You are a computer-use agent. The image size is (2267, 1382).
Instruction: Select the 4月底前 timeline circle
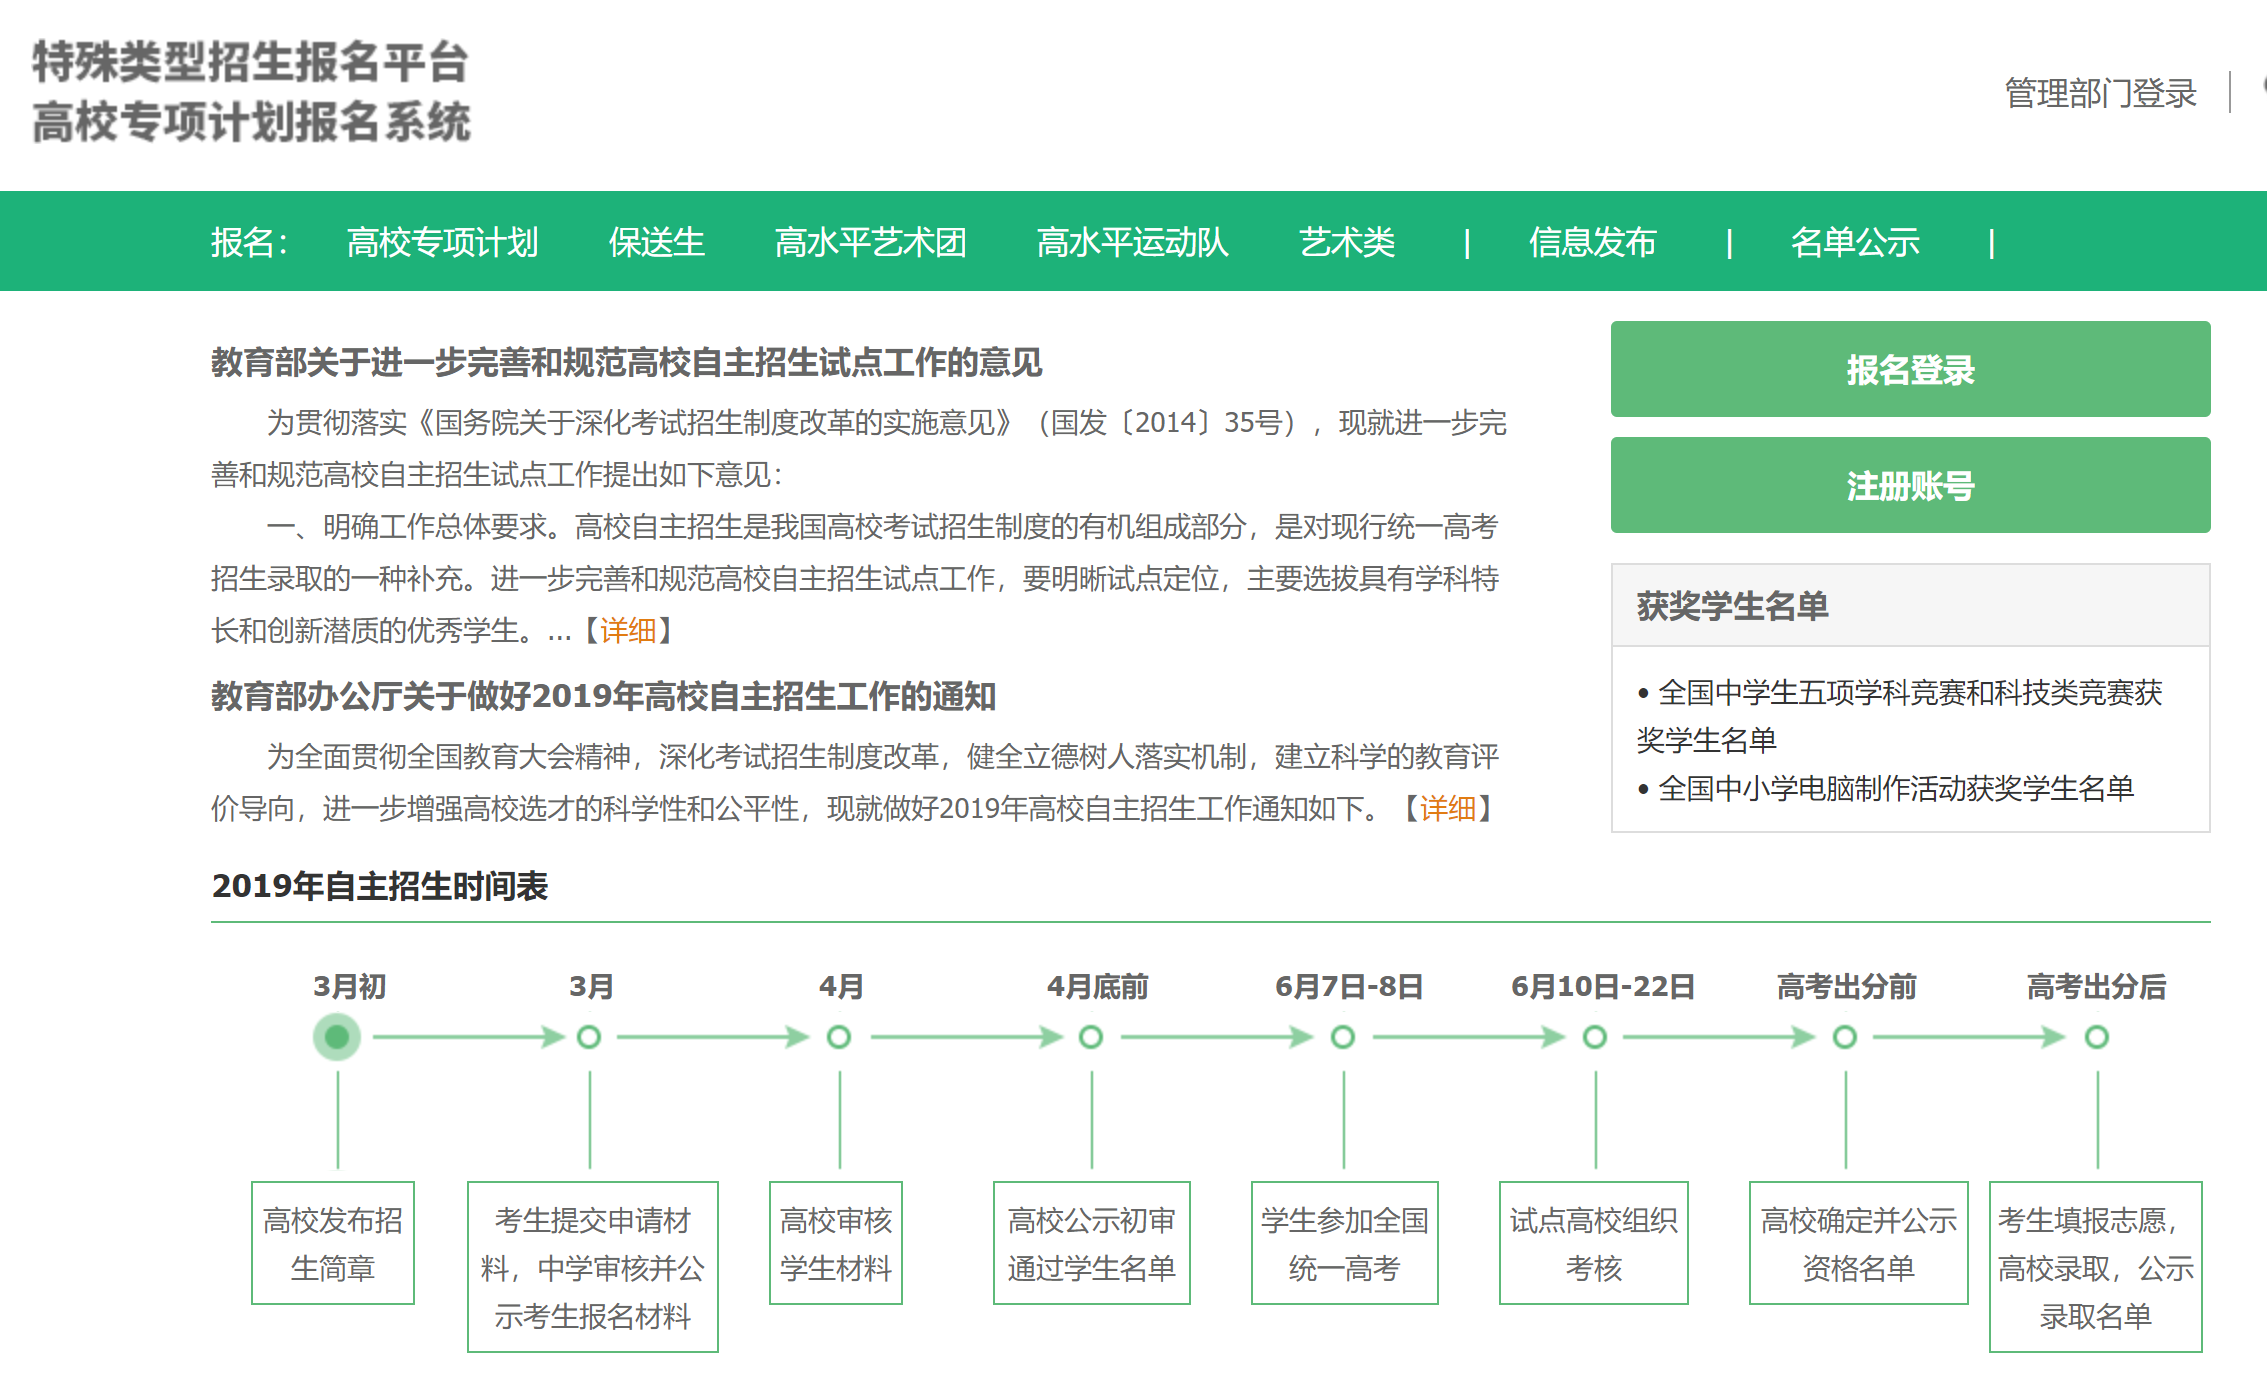point(1091,1037)
